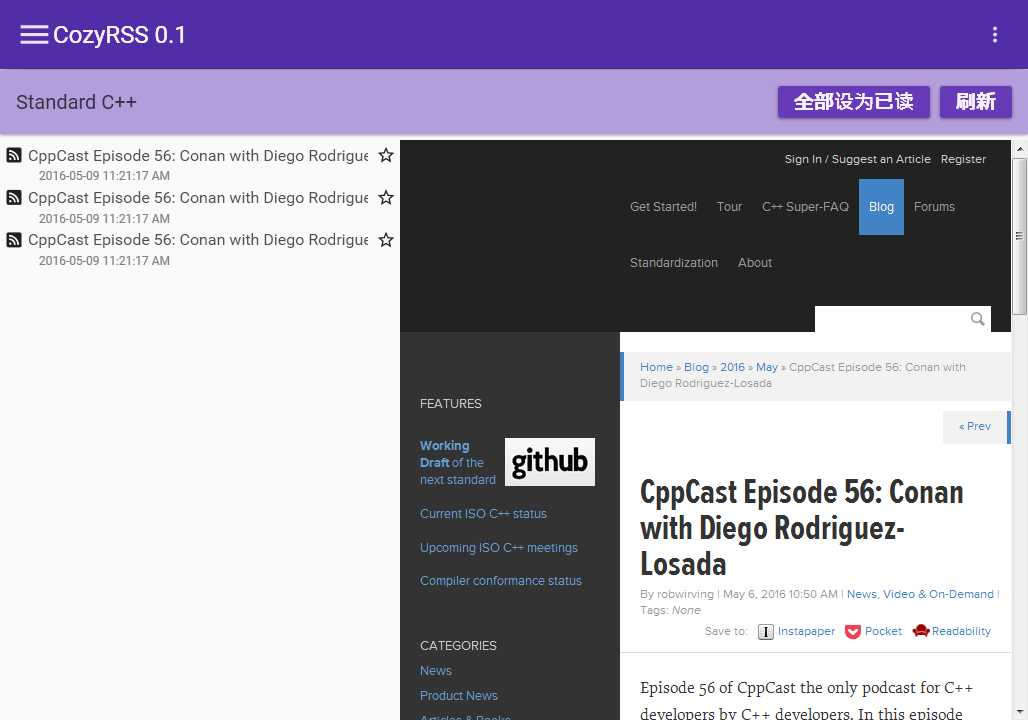The height and width of the screenshot is (720, 1028).
Task: Click News link in article byline
Action: [x=861, y=594]
